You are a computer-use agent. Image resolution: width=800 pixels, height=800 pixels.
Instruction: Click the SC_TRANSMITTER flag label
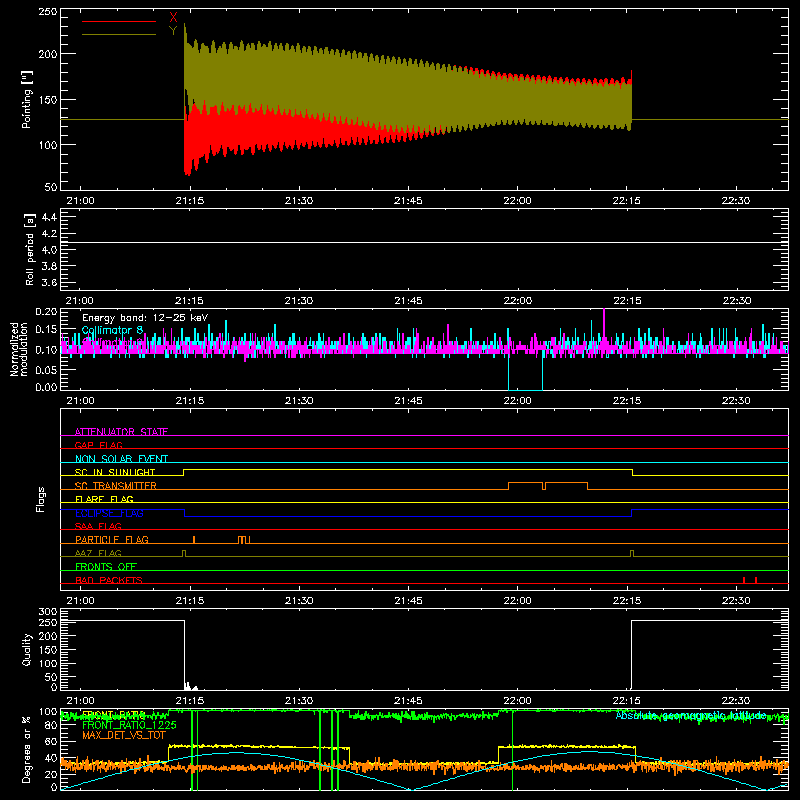pos(115,486)
